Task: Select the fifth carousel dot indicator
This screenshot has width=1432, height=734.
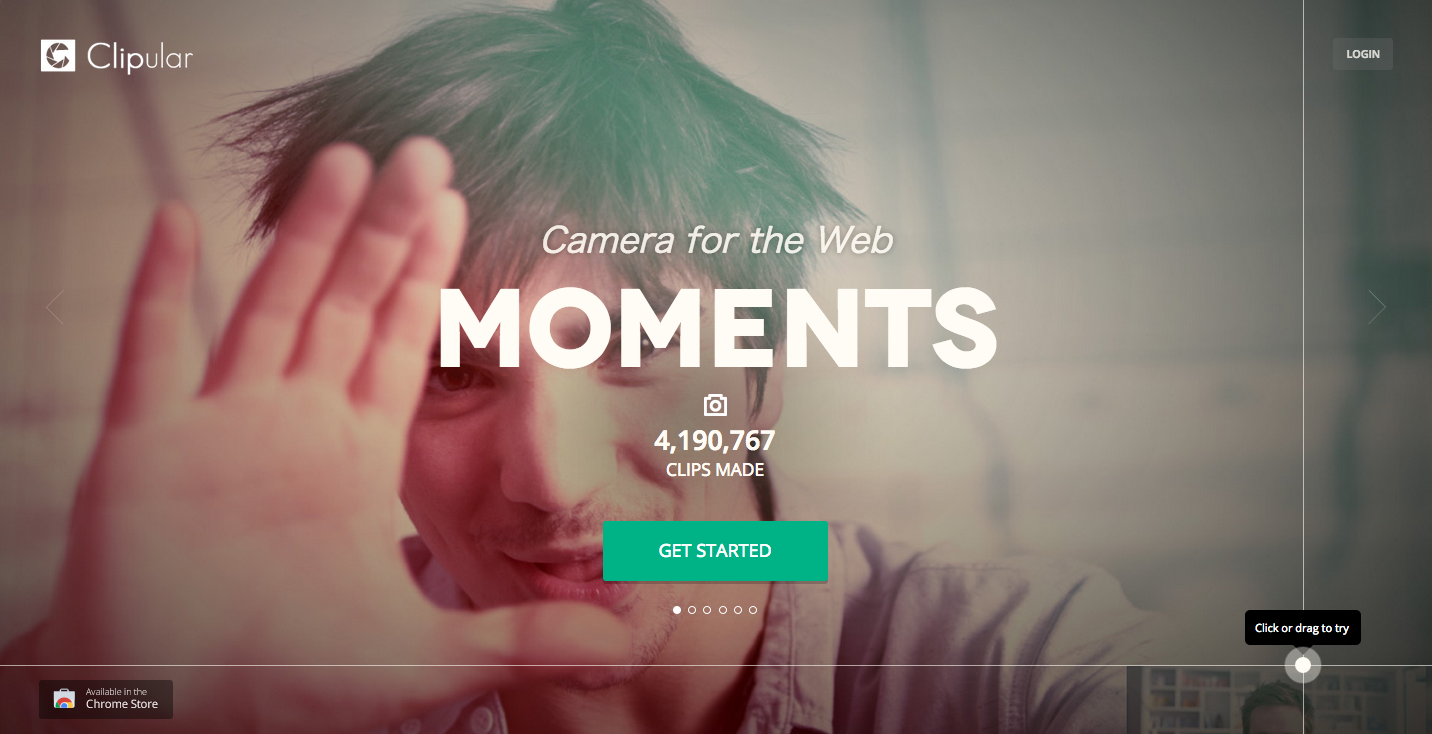Action: pyautogui.click(x=738, y=610)
